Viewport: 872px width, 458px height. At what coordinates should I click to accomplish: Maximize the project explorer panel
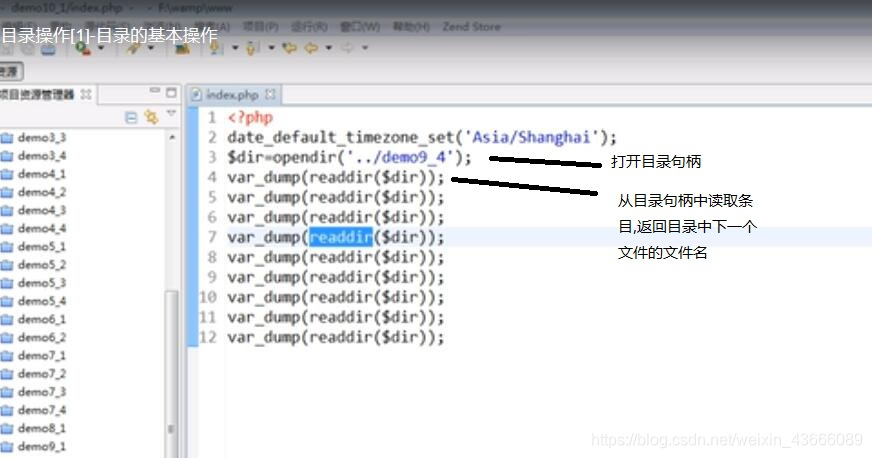(171, 93)
